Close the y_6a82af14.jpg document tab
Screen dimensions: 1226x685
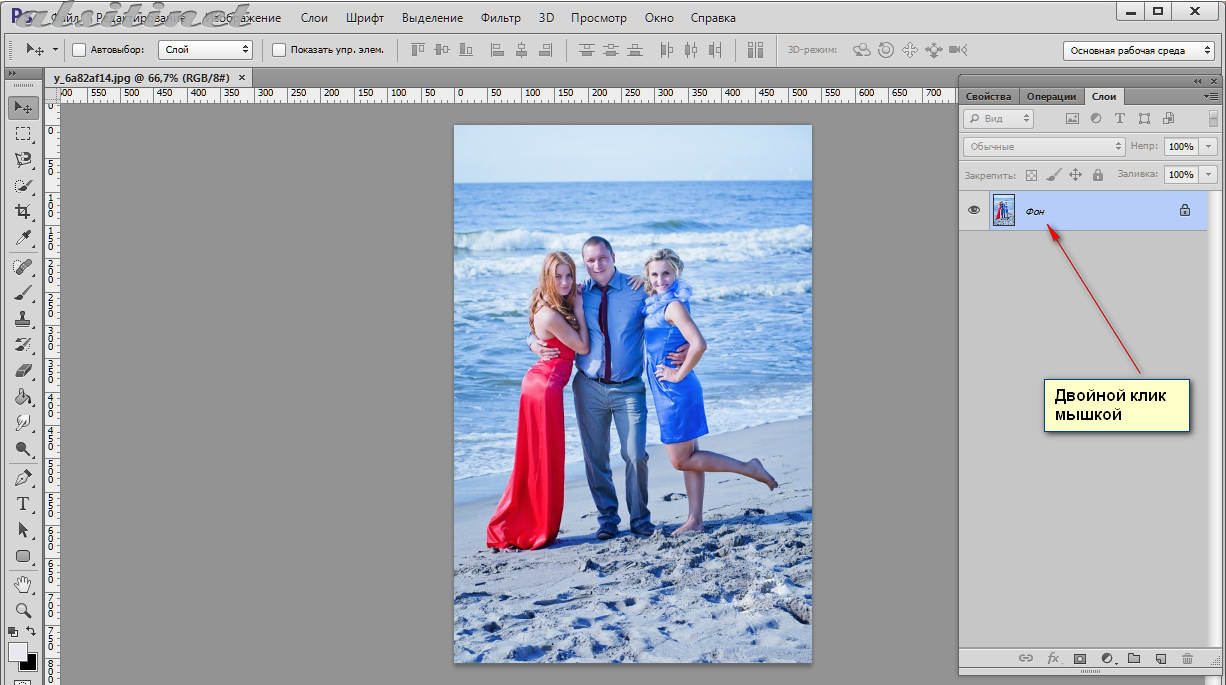pos(242,77)
